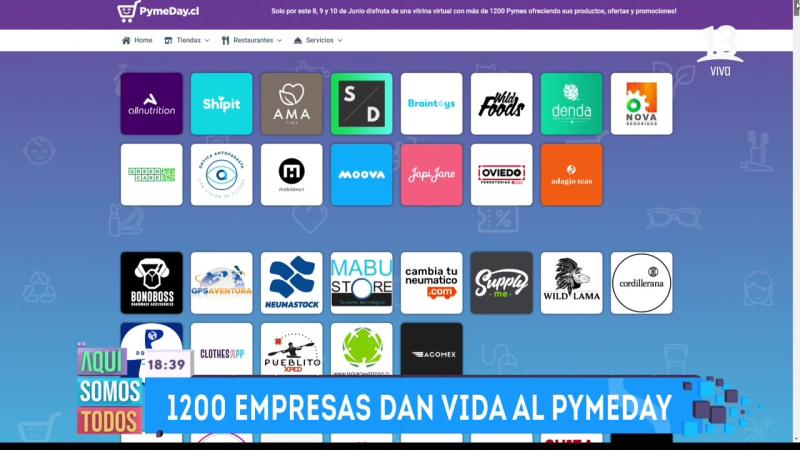Click the Japi Jane pink tile

click(432, 175)
